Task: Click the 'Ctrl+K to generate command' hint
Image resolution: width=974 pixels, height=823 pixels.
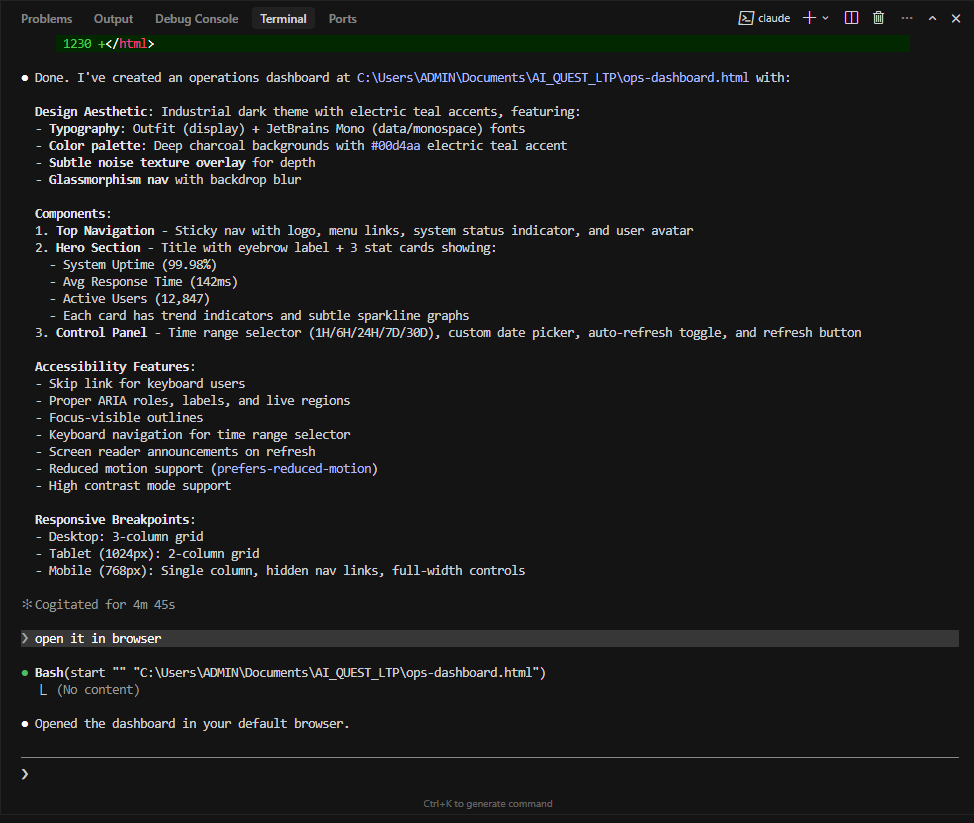Action: pos(487,804)
